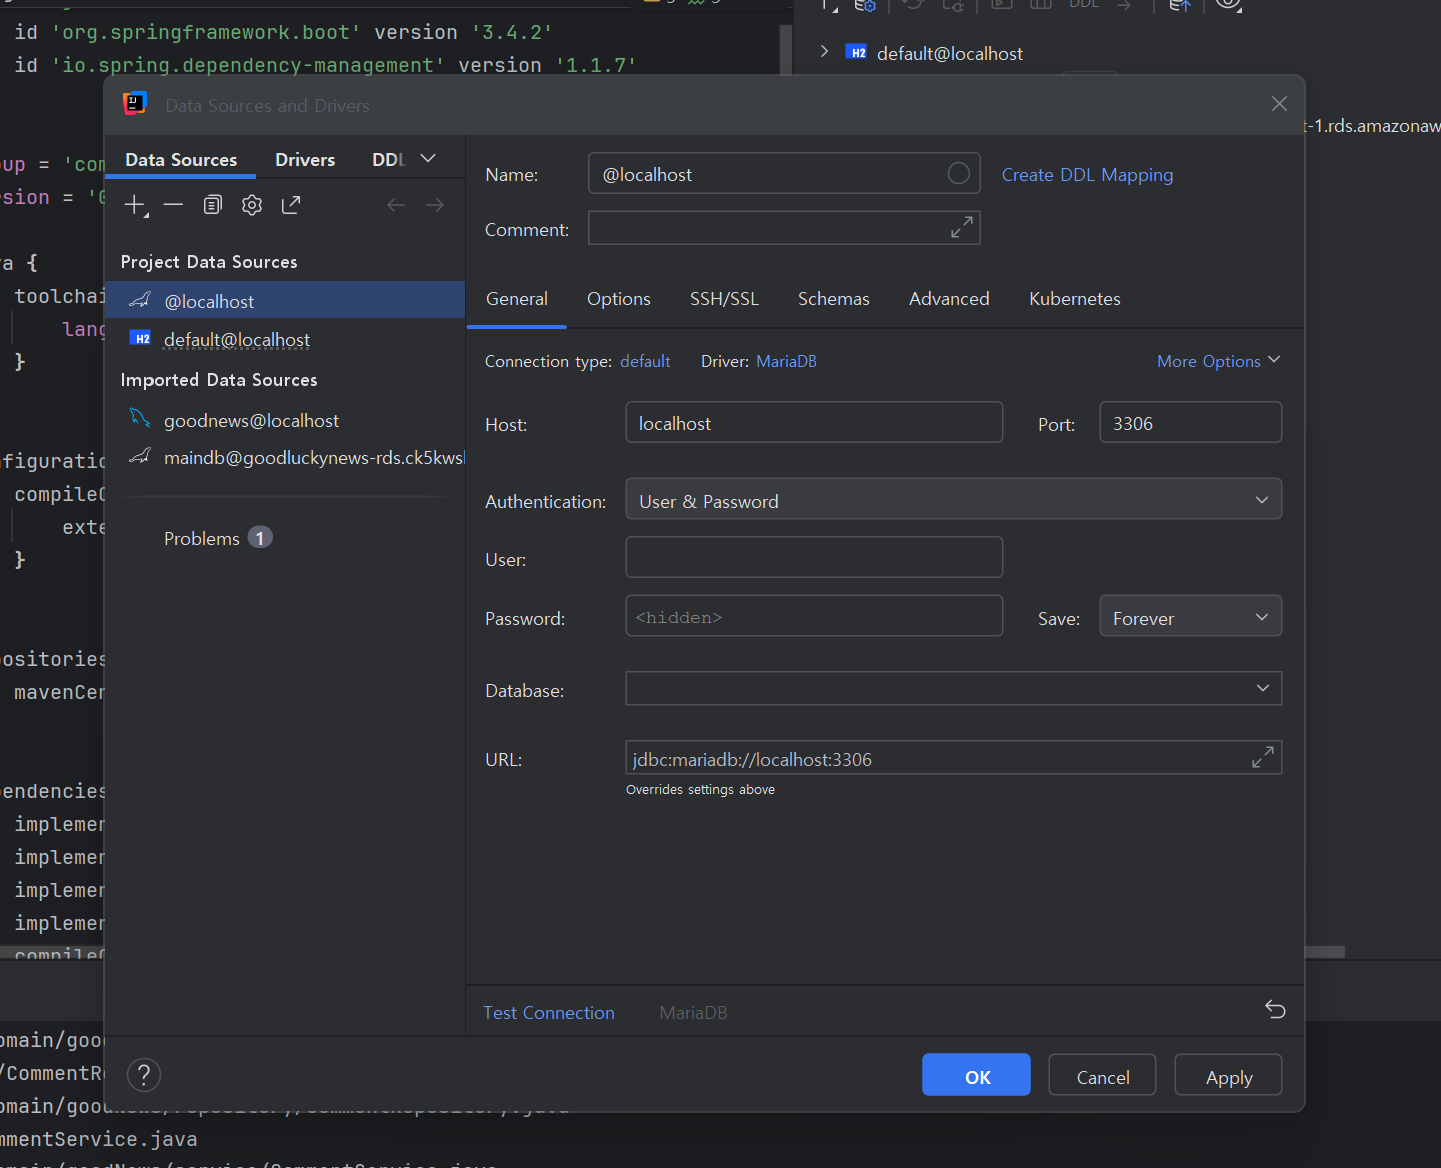Click Create DDL Mapping link
This screenshot has height=1168, width=1441.
tap(1087, 175)
